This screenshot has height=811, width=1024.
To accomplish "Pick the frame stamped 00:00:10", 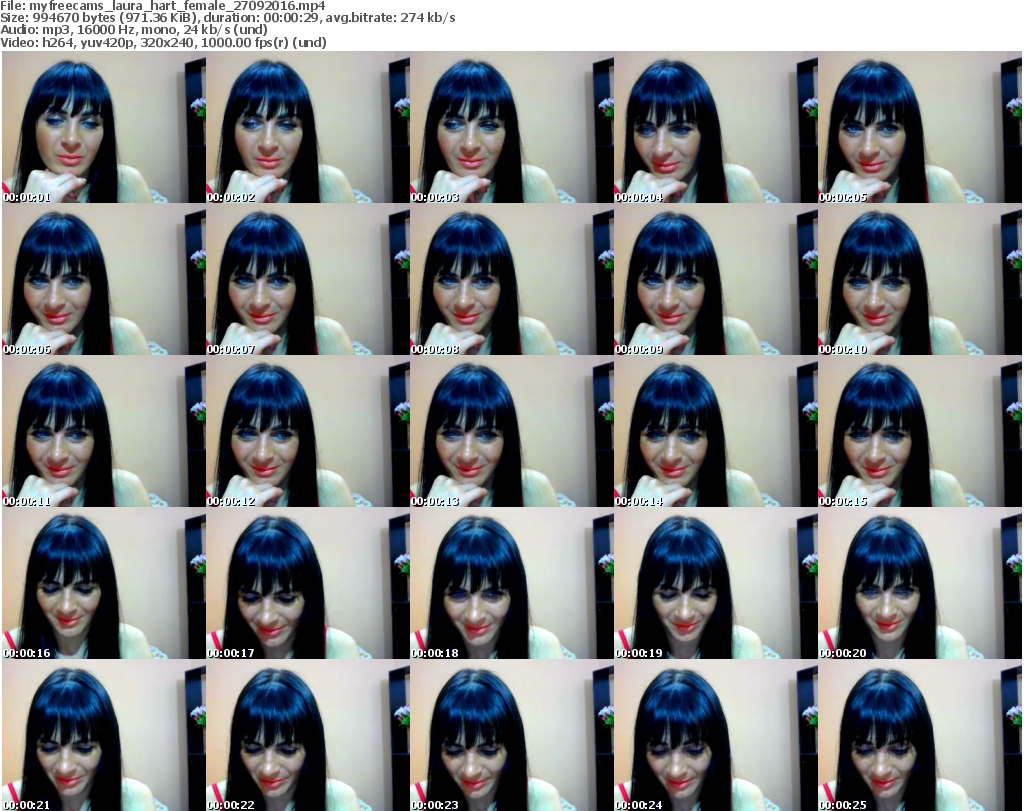I will point(919,282).
